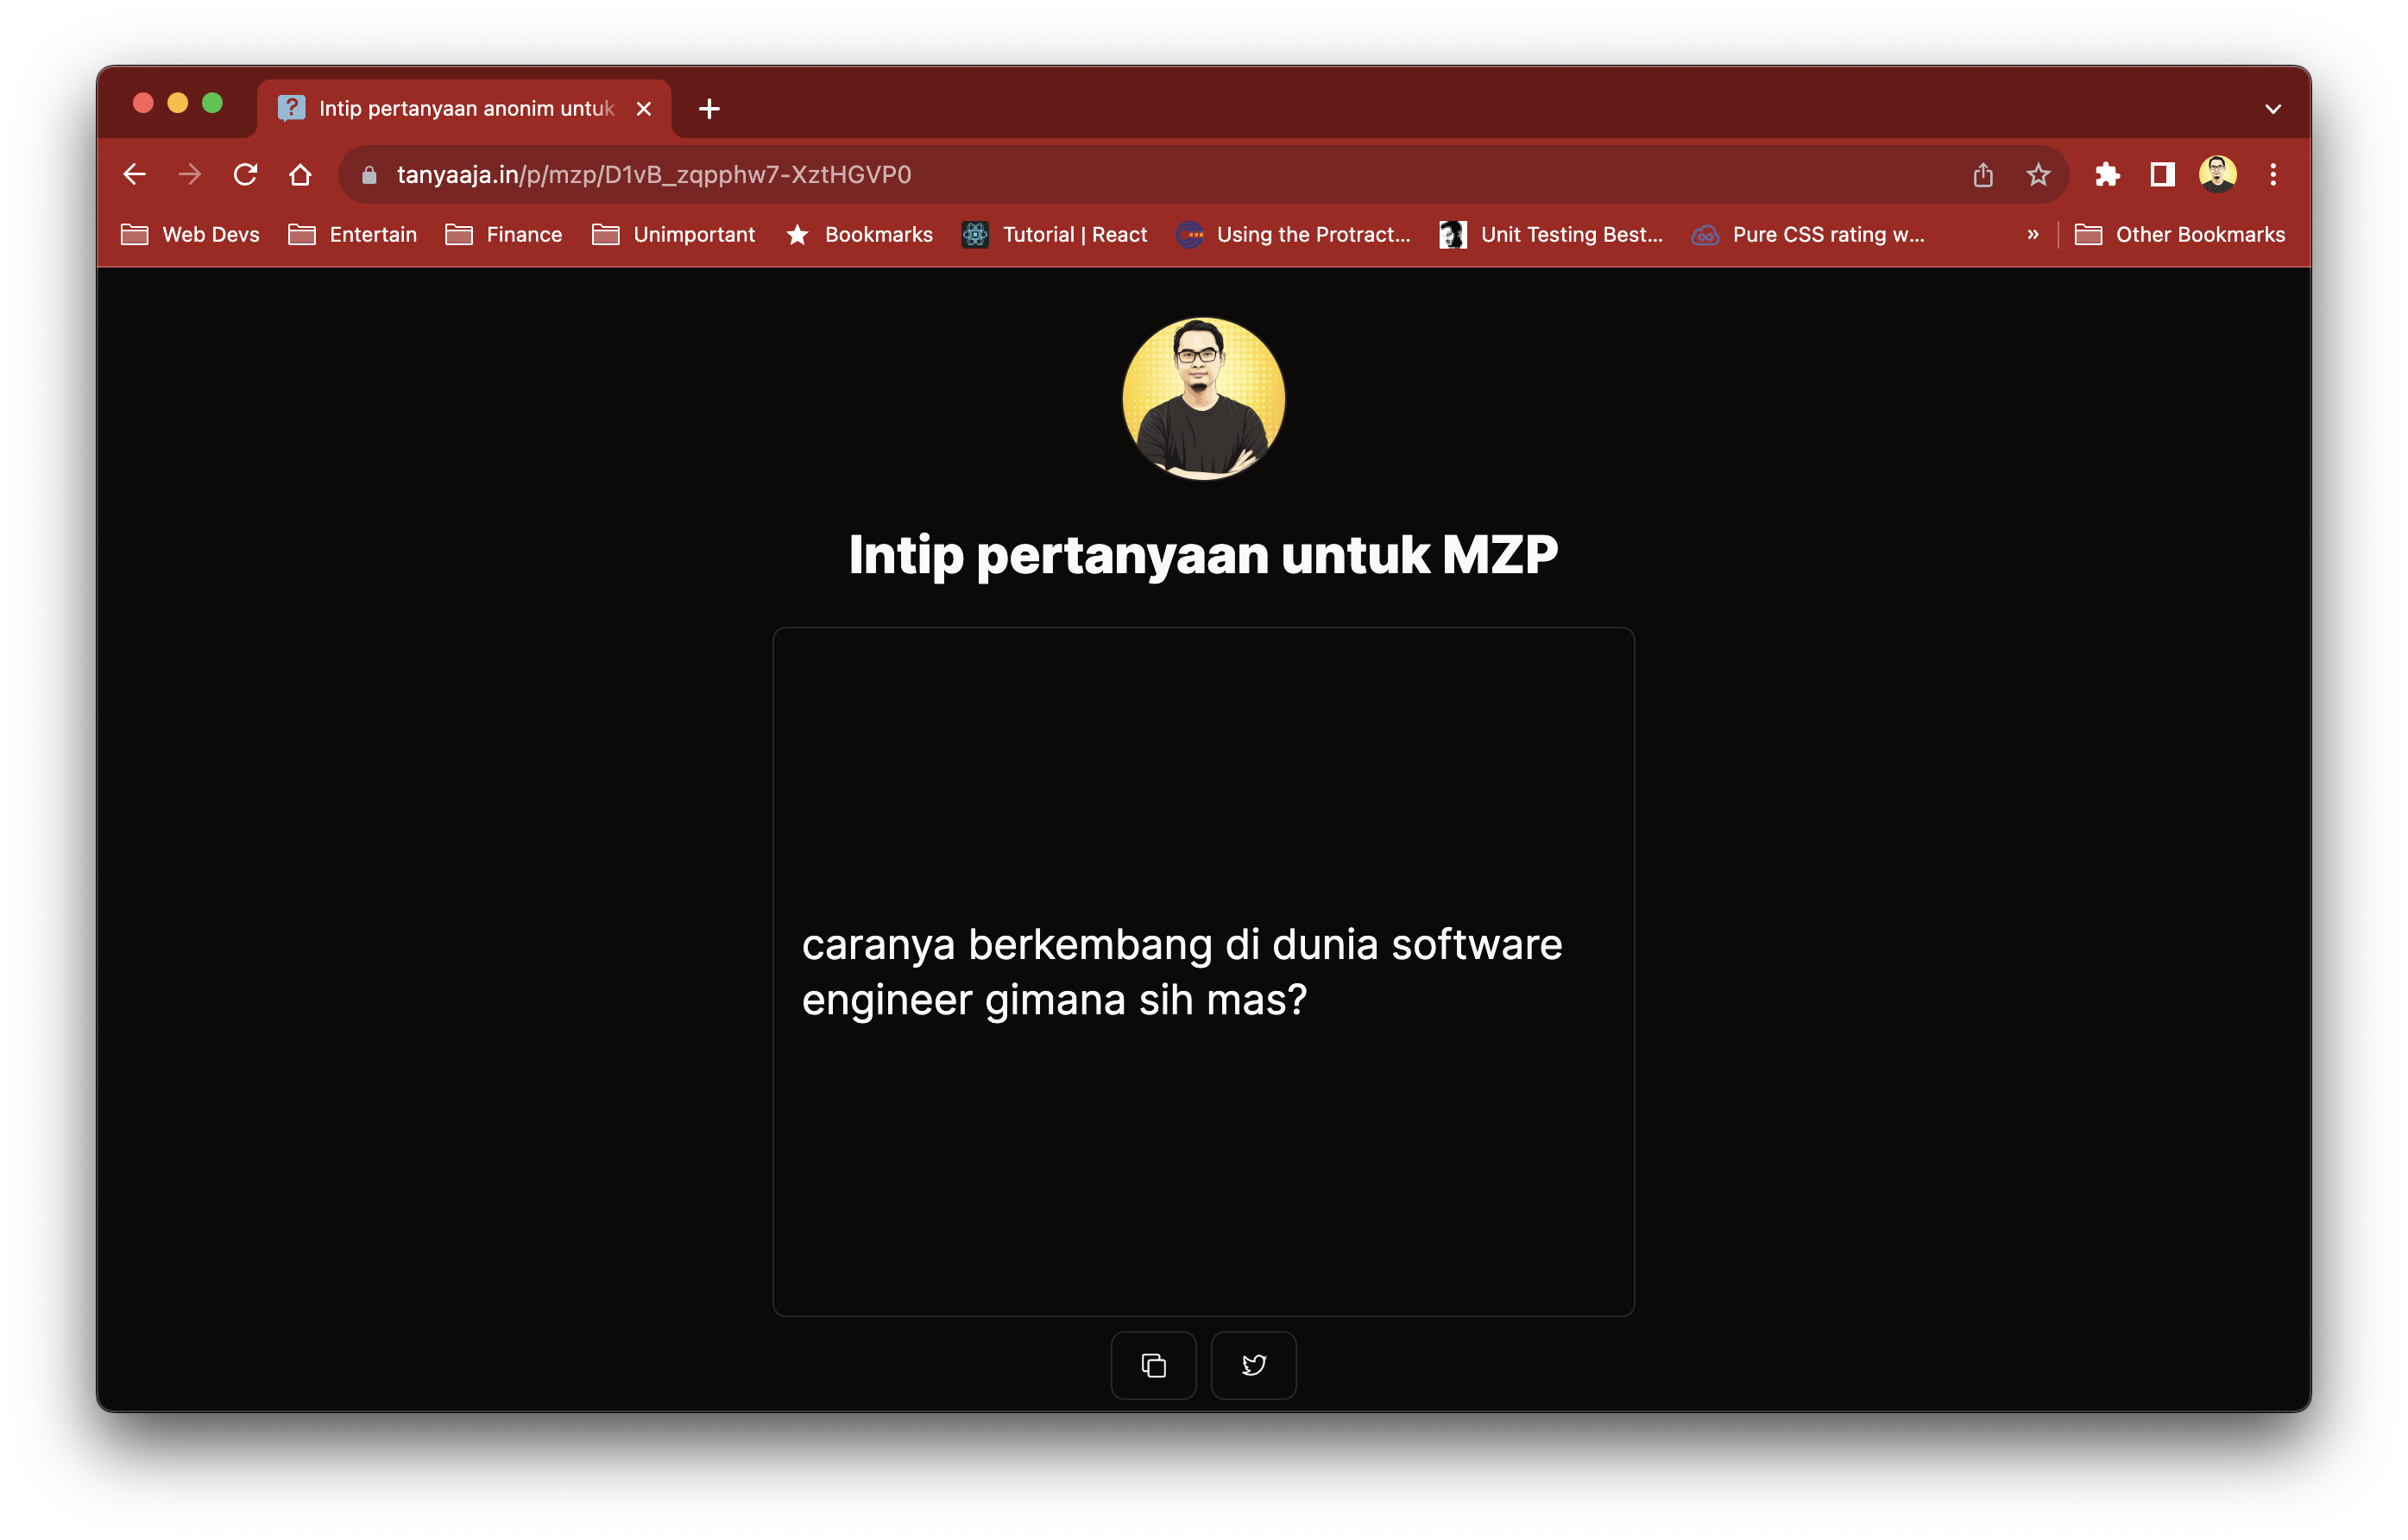Show hidden bookmarks overflow chevron

pos(2032,234)
